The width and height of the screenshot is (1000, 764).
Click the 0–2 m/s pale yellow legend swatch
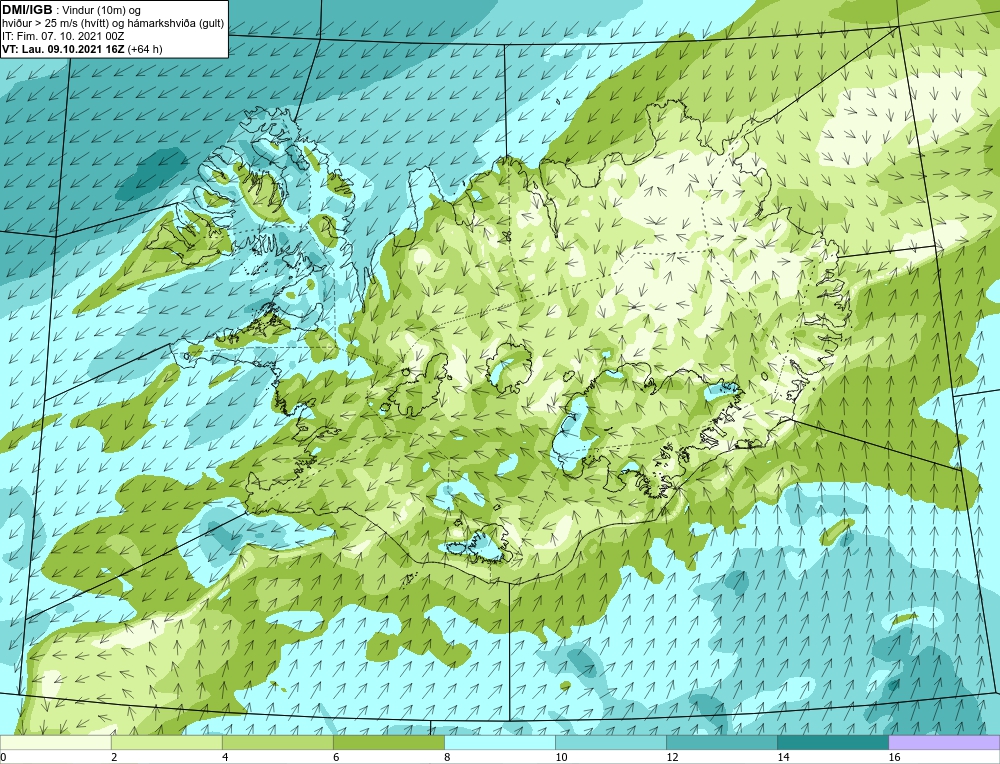click(x=55, y=742)
